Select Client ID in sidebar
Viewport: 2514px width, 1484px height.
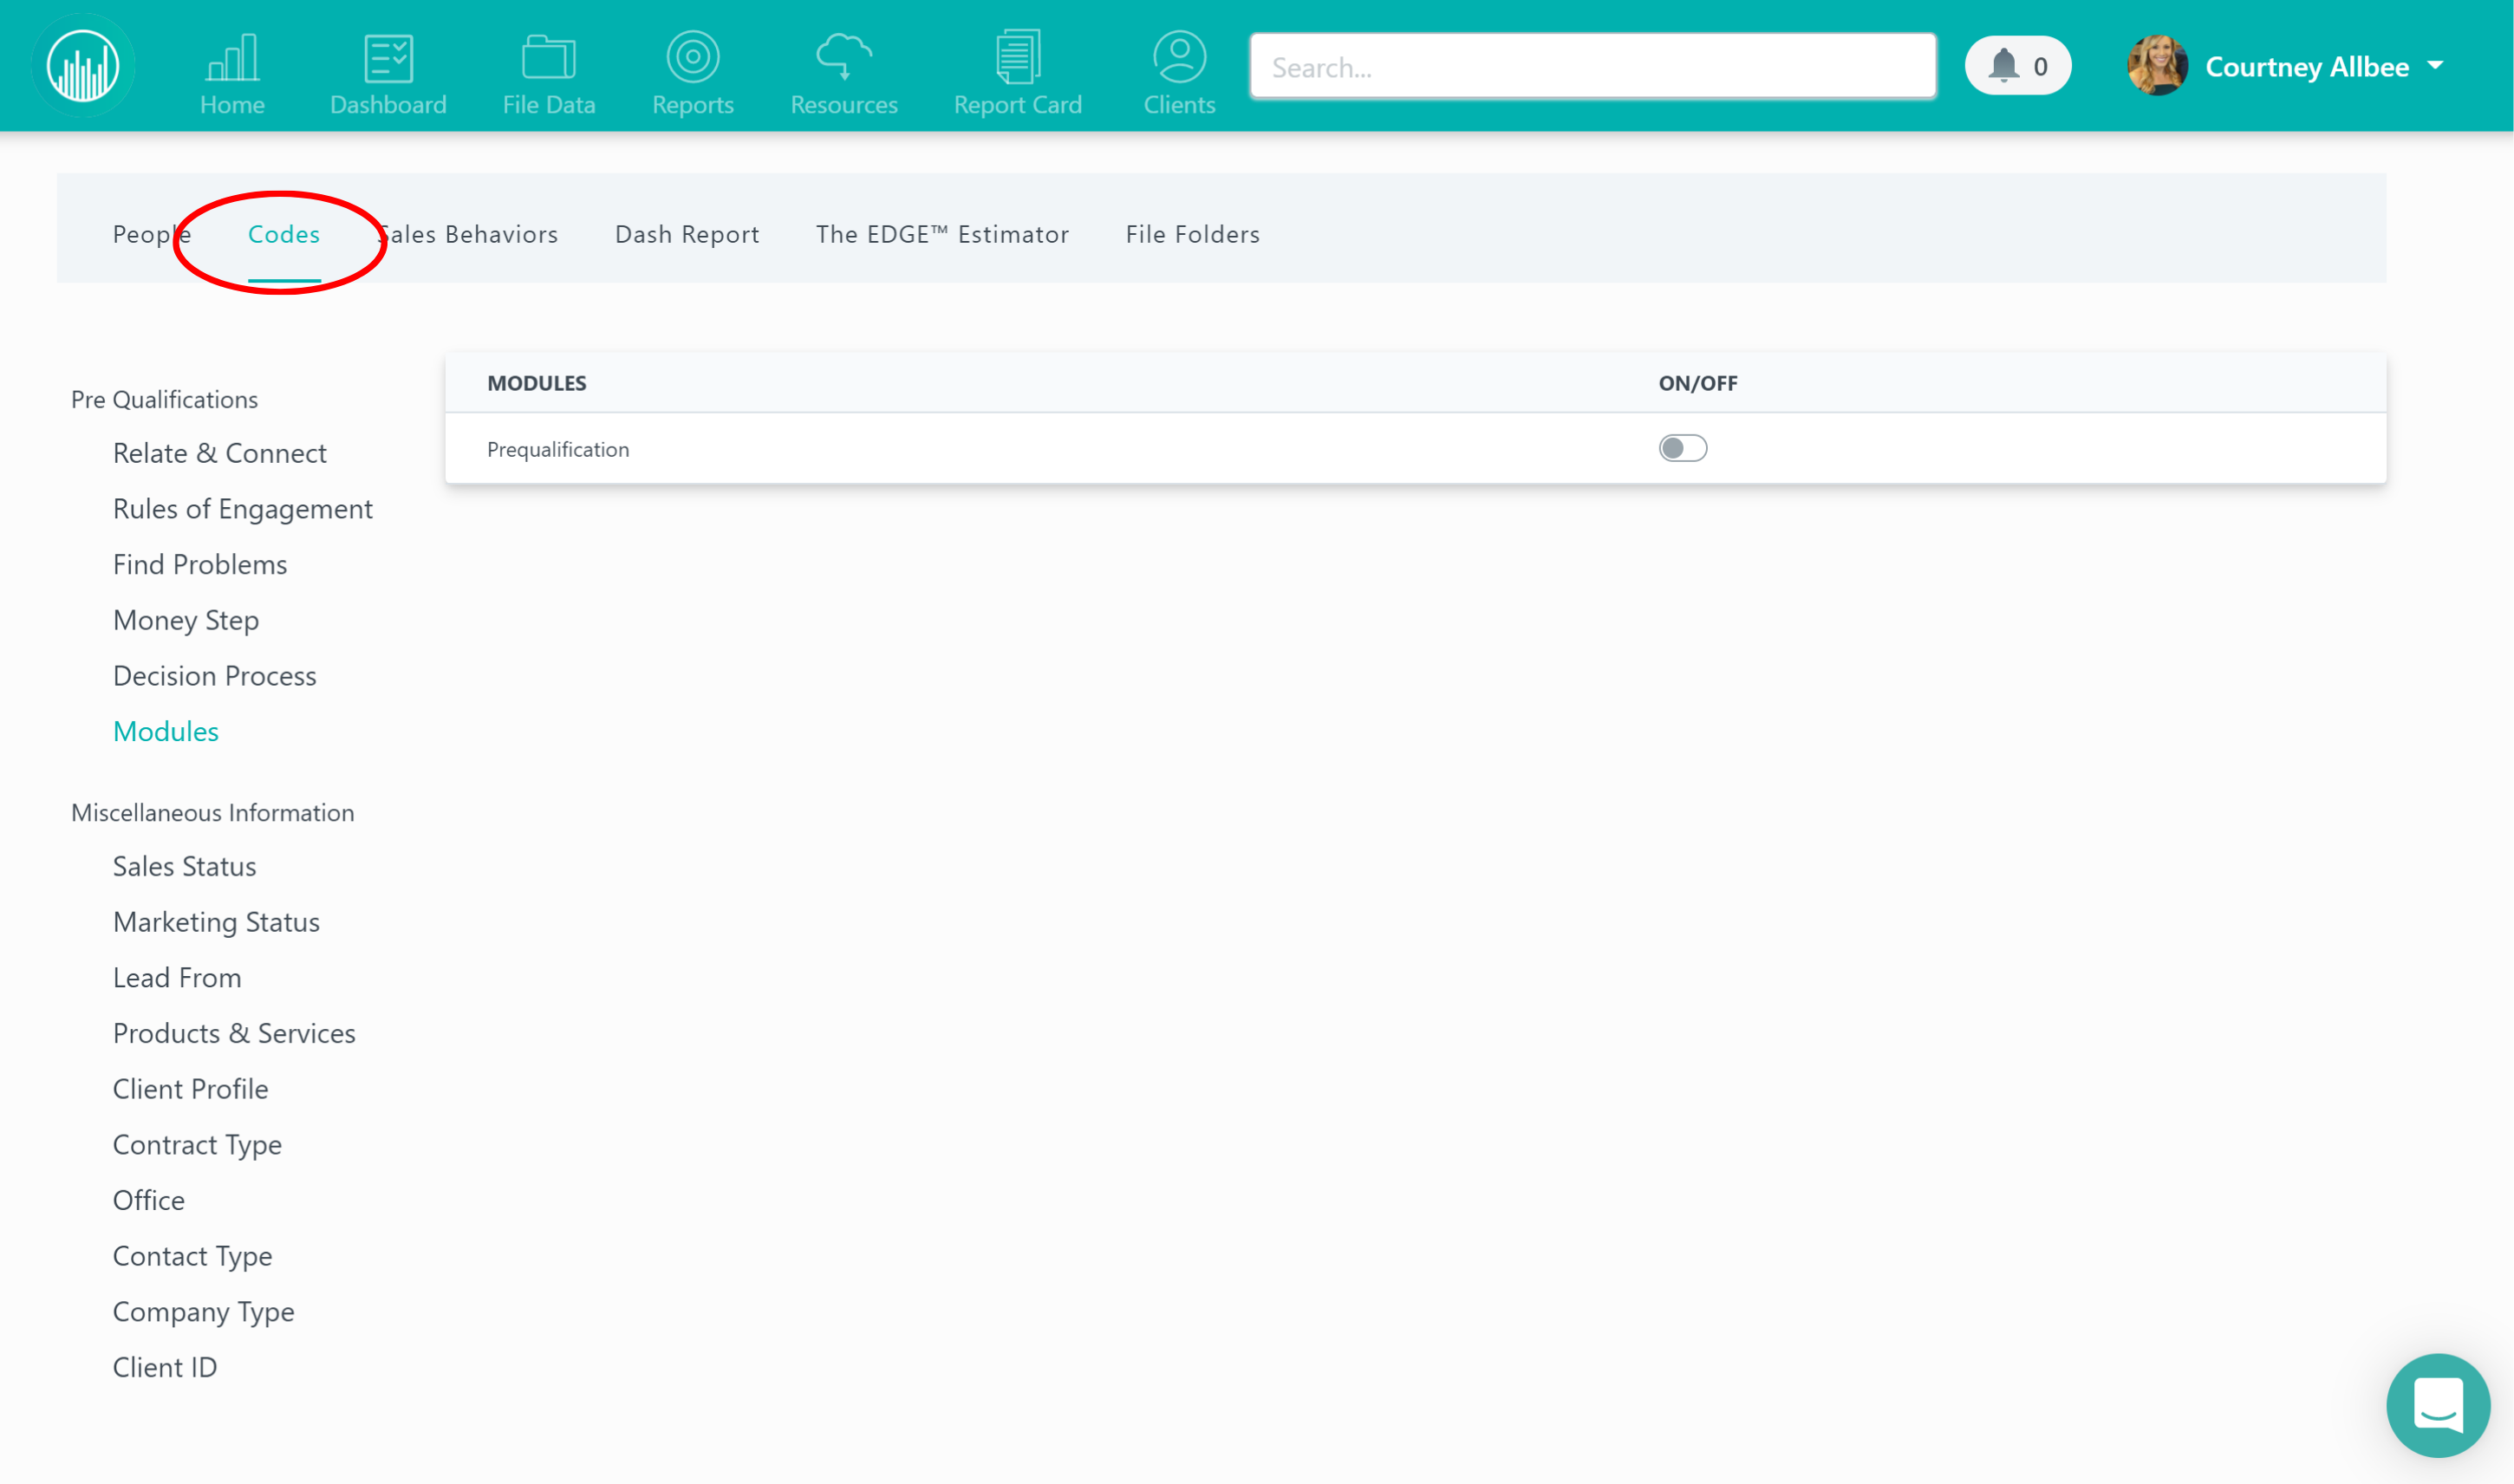165,1367
